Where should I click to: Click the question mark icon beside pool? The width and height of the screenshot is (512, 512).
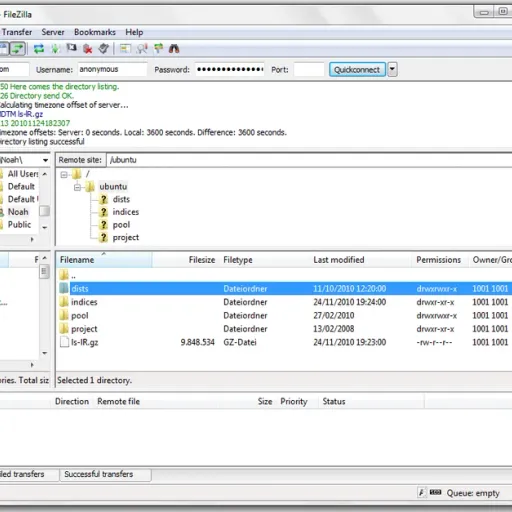[x=104, y=225]
